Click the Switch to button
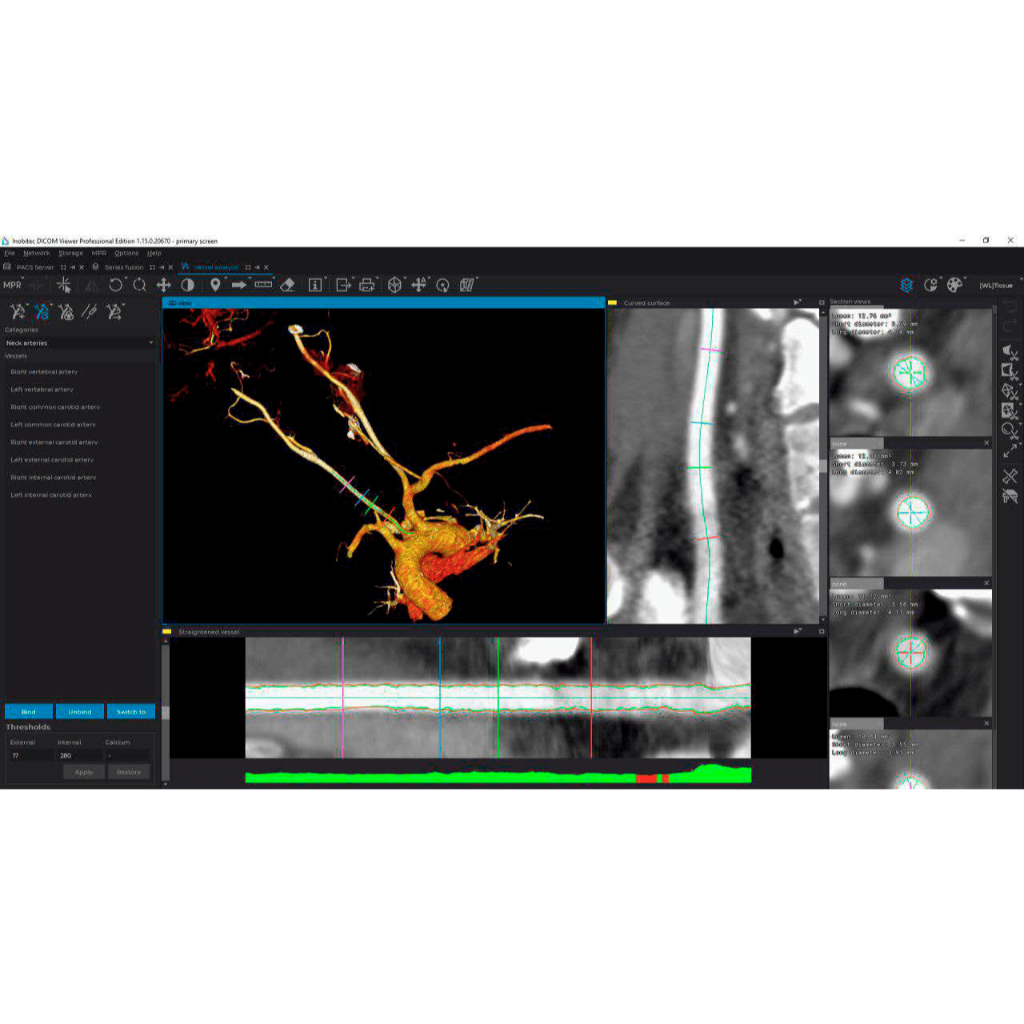 click(131, 711)
